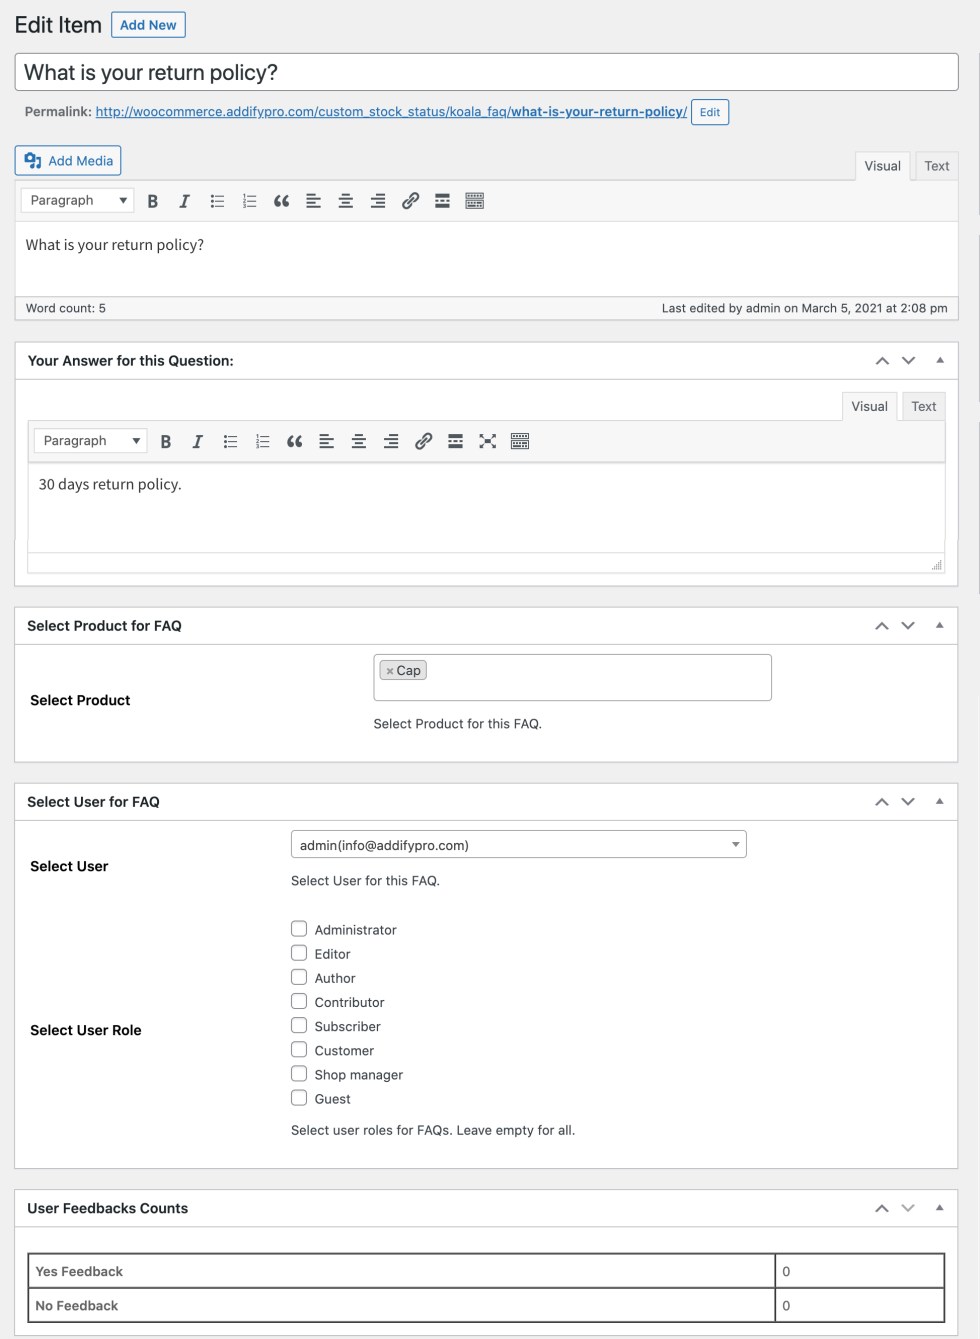Switch the answer editor to Text mode
980x1339 pixels.
(922, 405)
